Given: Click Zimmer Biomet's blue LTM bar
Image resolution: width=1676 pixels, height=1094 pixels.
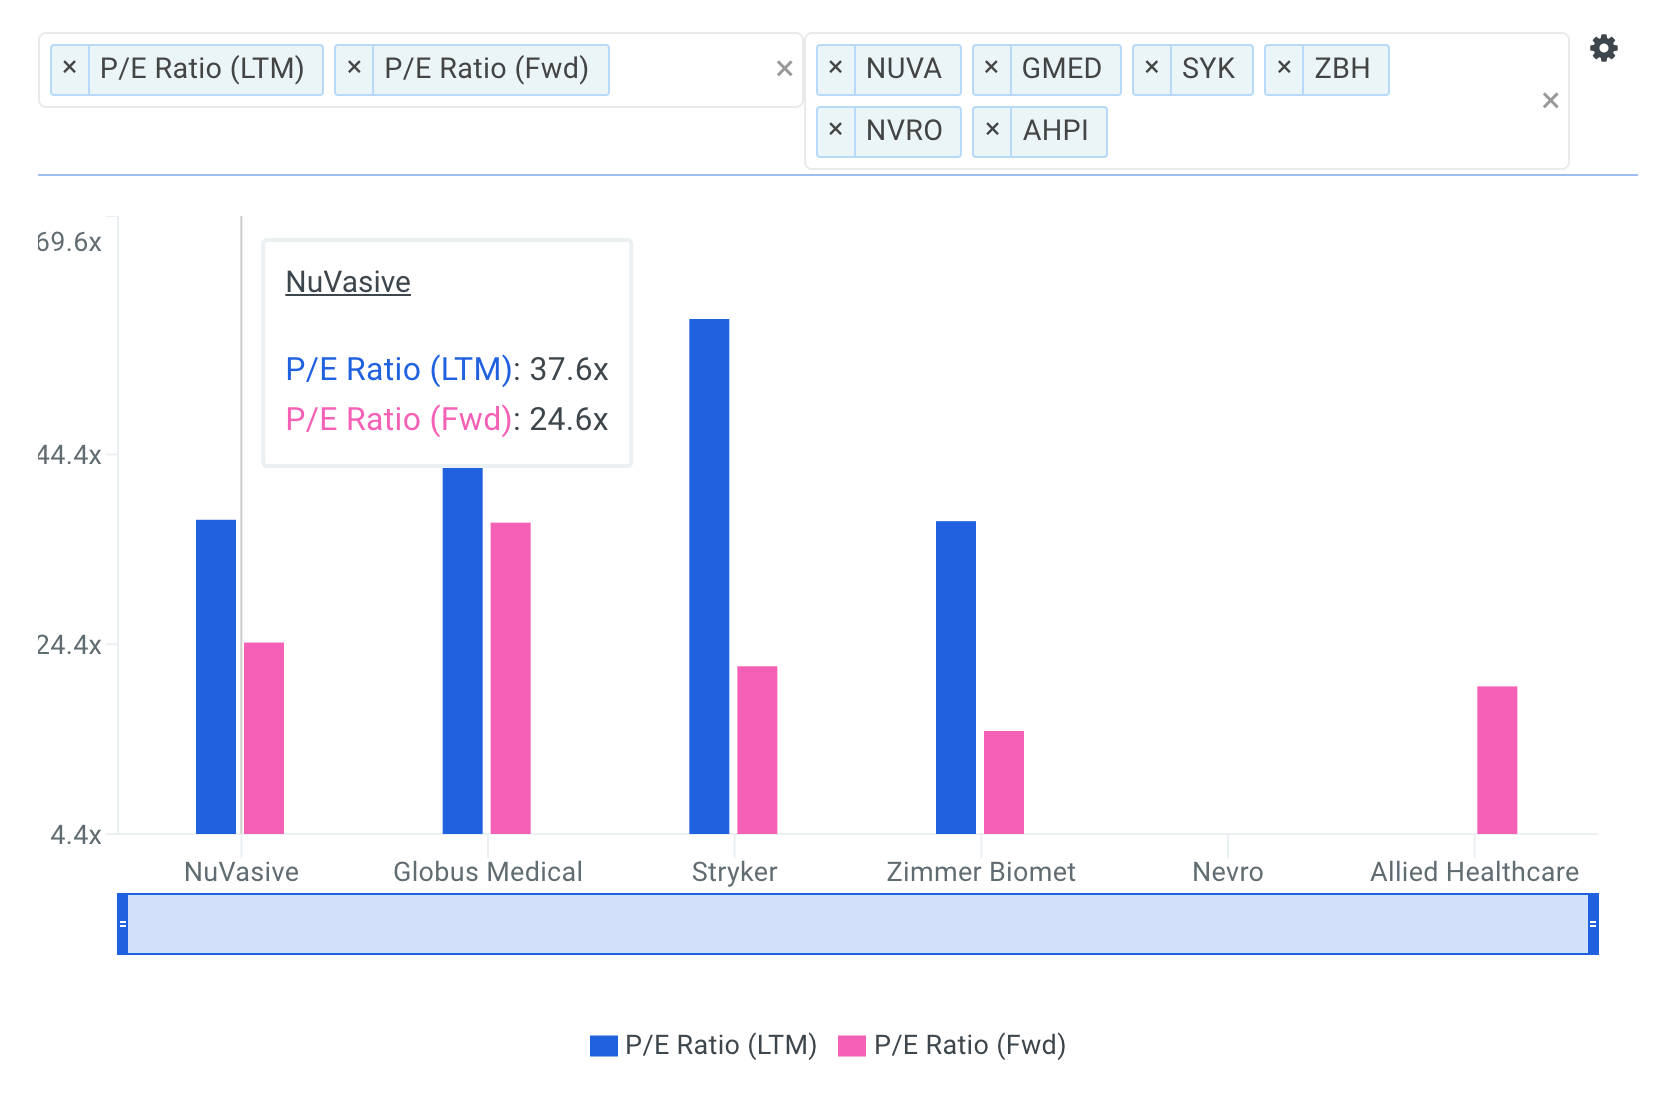Looking at the screenshot, I should pyautogui.click(x=956, y=677).
